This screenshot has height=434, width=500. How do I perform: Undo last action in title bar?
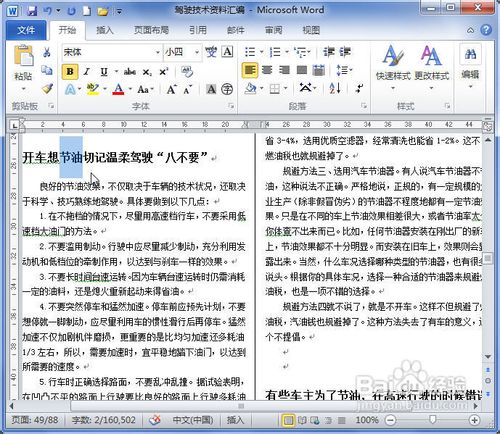pos(48,11)
